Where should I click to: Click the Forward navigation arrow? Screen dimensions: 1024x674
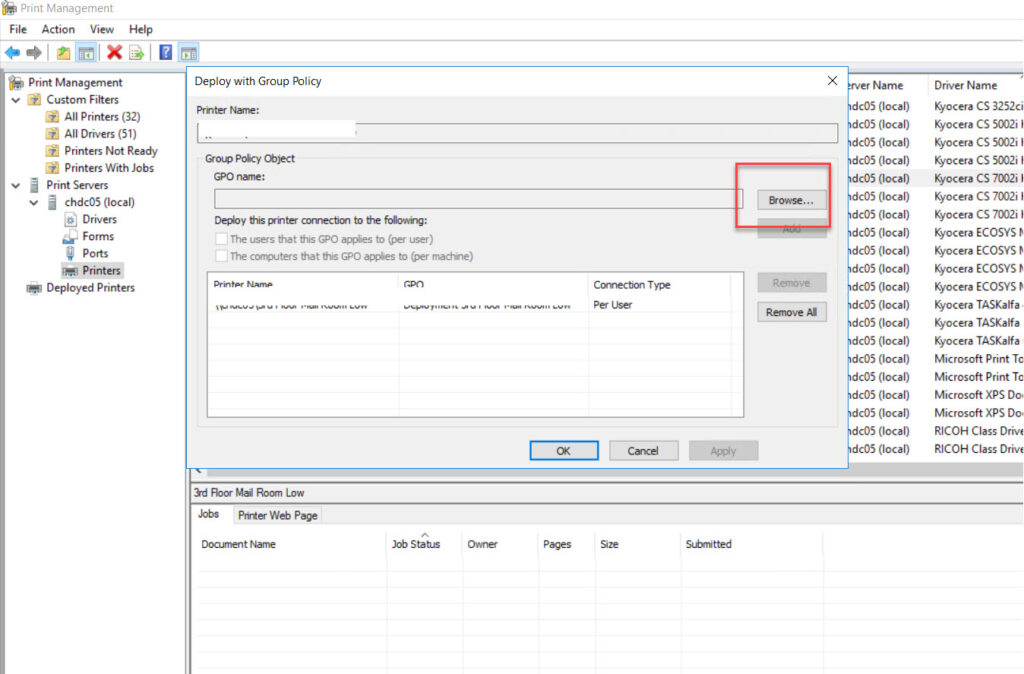[34, 52]
